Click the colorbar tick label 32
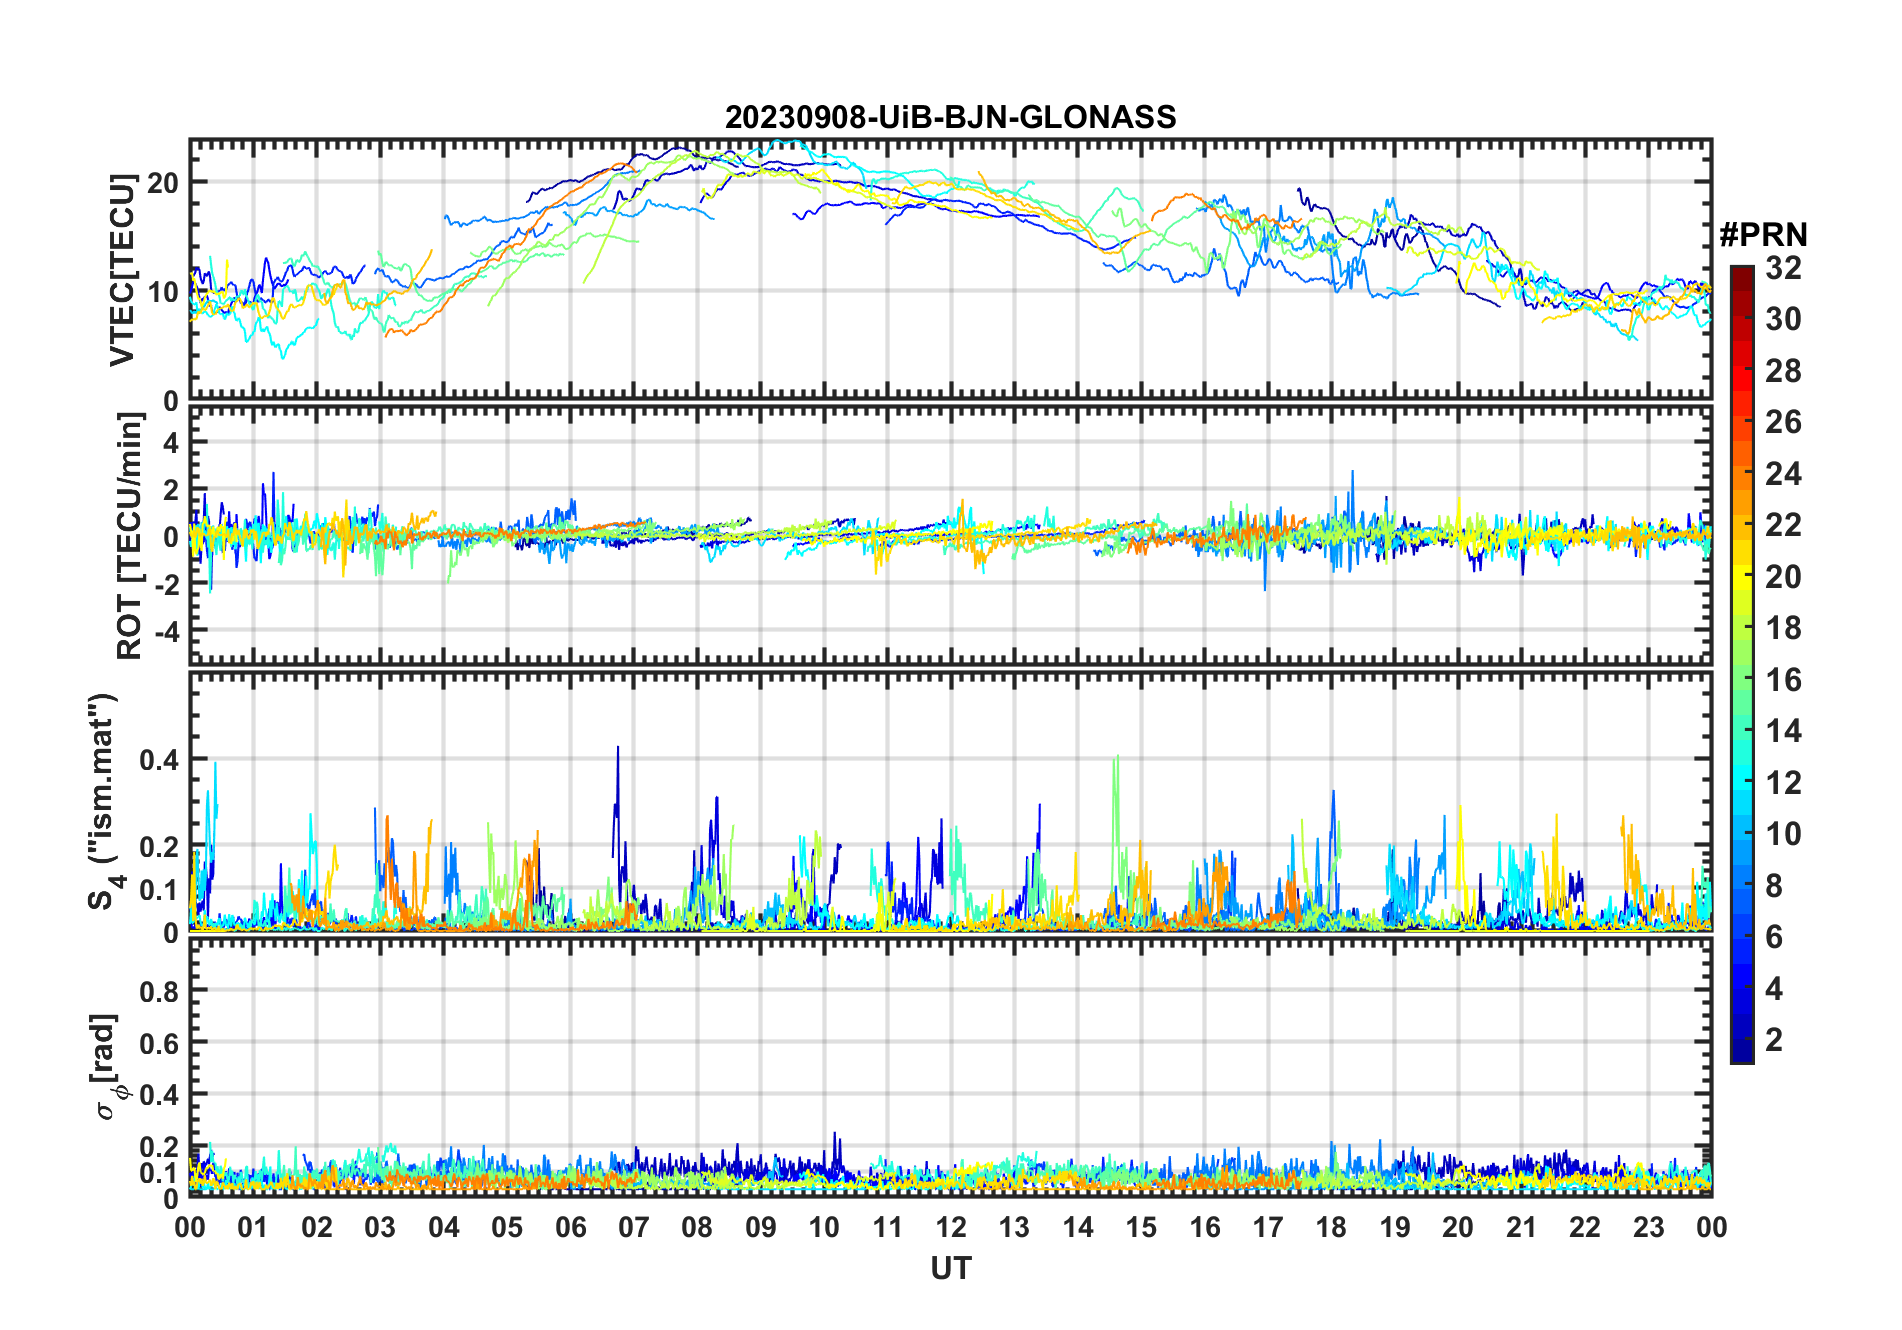Viewport: 1902px width, 1330px height. (1783, 268)
